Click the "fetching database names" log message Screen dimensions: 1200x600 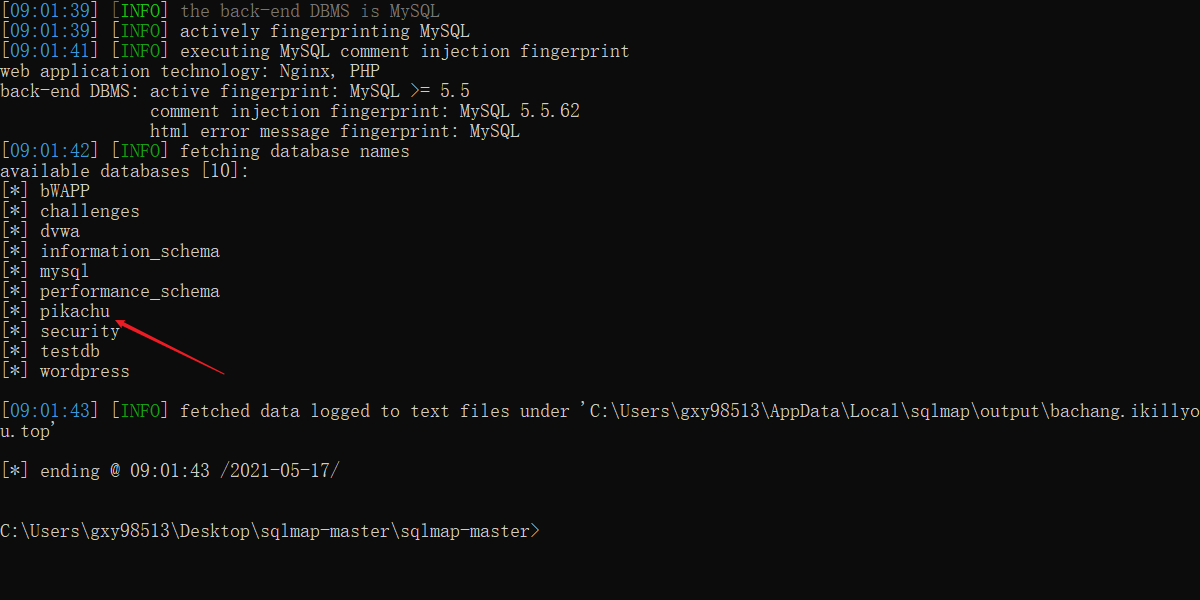pos(294,151)
